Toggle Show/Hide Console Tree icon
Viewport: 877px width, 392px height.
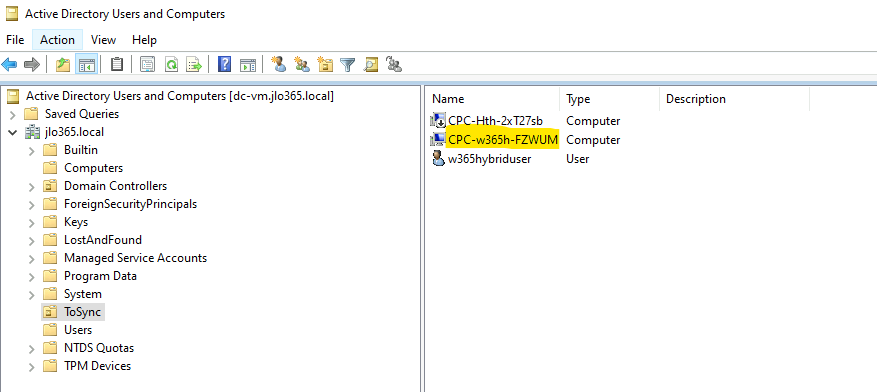87,65
